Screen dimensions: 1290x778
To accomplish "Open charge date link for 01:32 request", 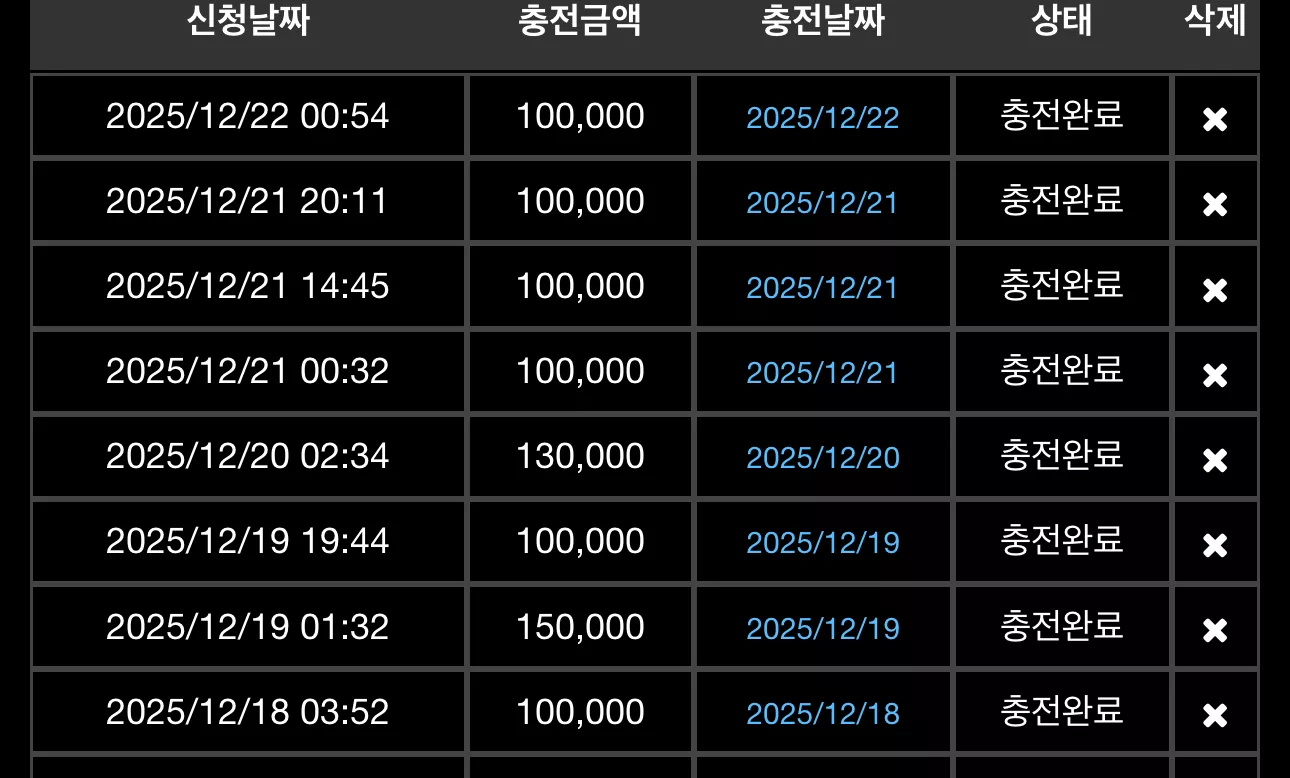I will coord(823,629).
